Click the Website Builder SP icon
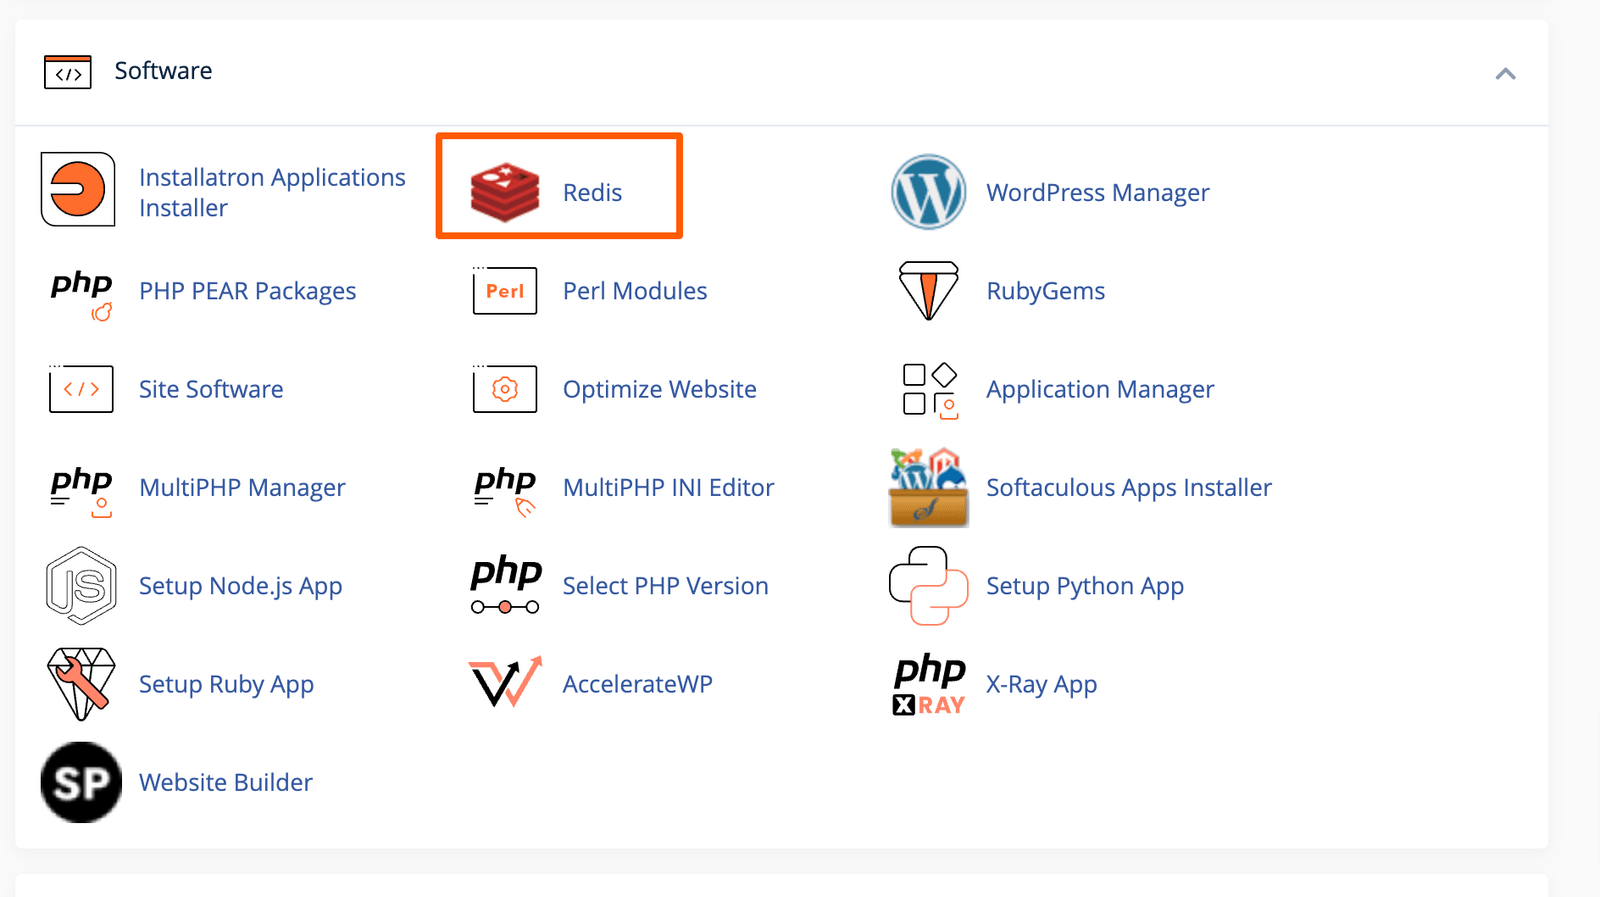Image resolution: width=1600 pixels, height=897 pixels. (81, 782)
